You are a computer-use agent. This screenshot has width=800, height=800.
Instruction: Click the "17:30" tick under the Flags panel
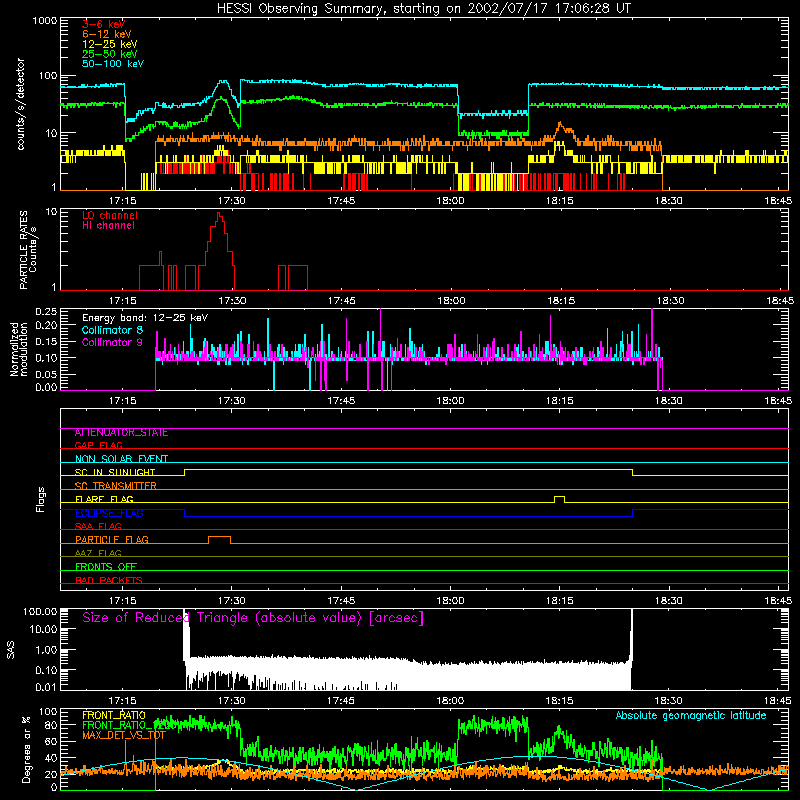pyautogui.click(x=232, y=601)
